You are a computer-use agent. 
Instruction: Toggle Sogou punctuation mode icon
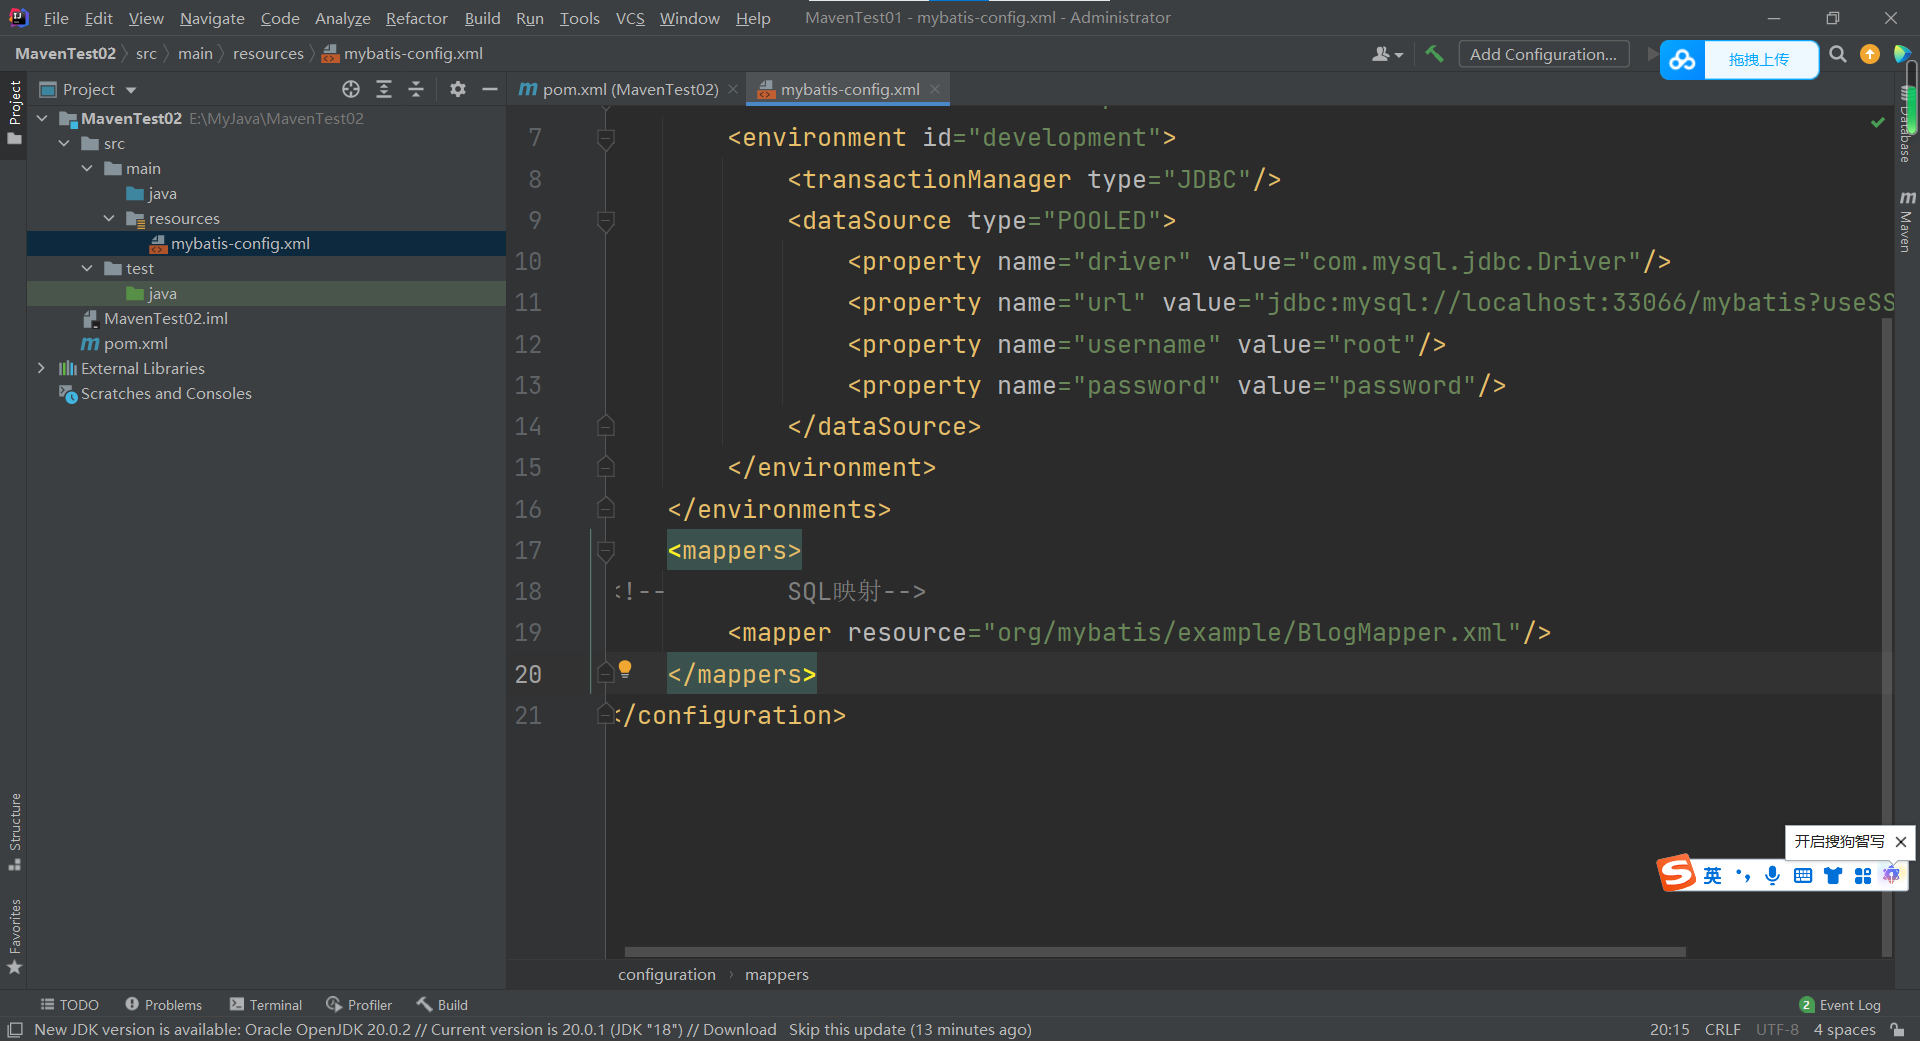click(x=1743, y=876)
